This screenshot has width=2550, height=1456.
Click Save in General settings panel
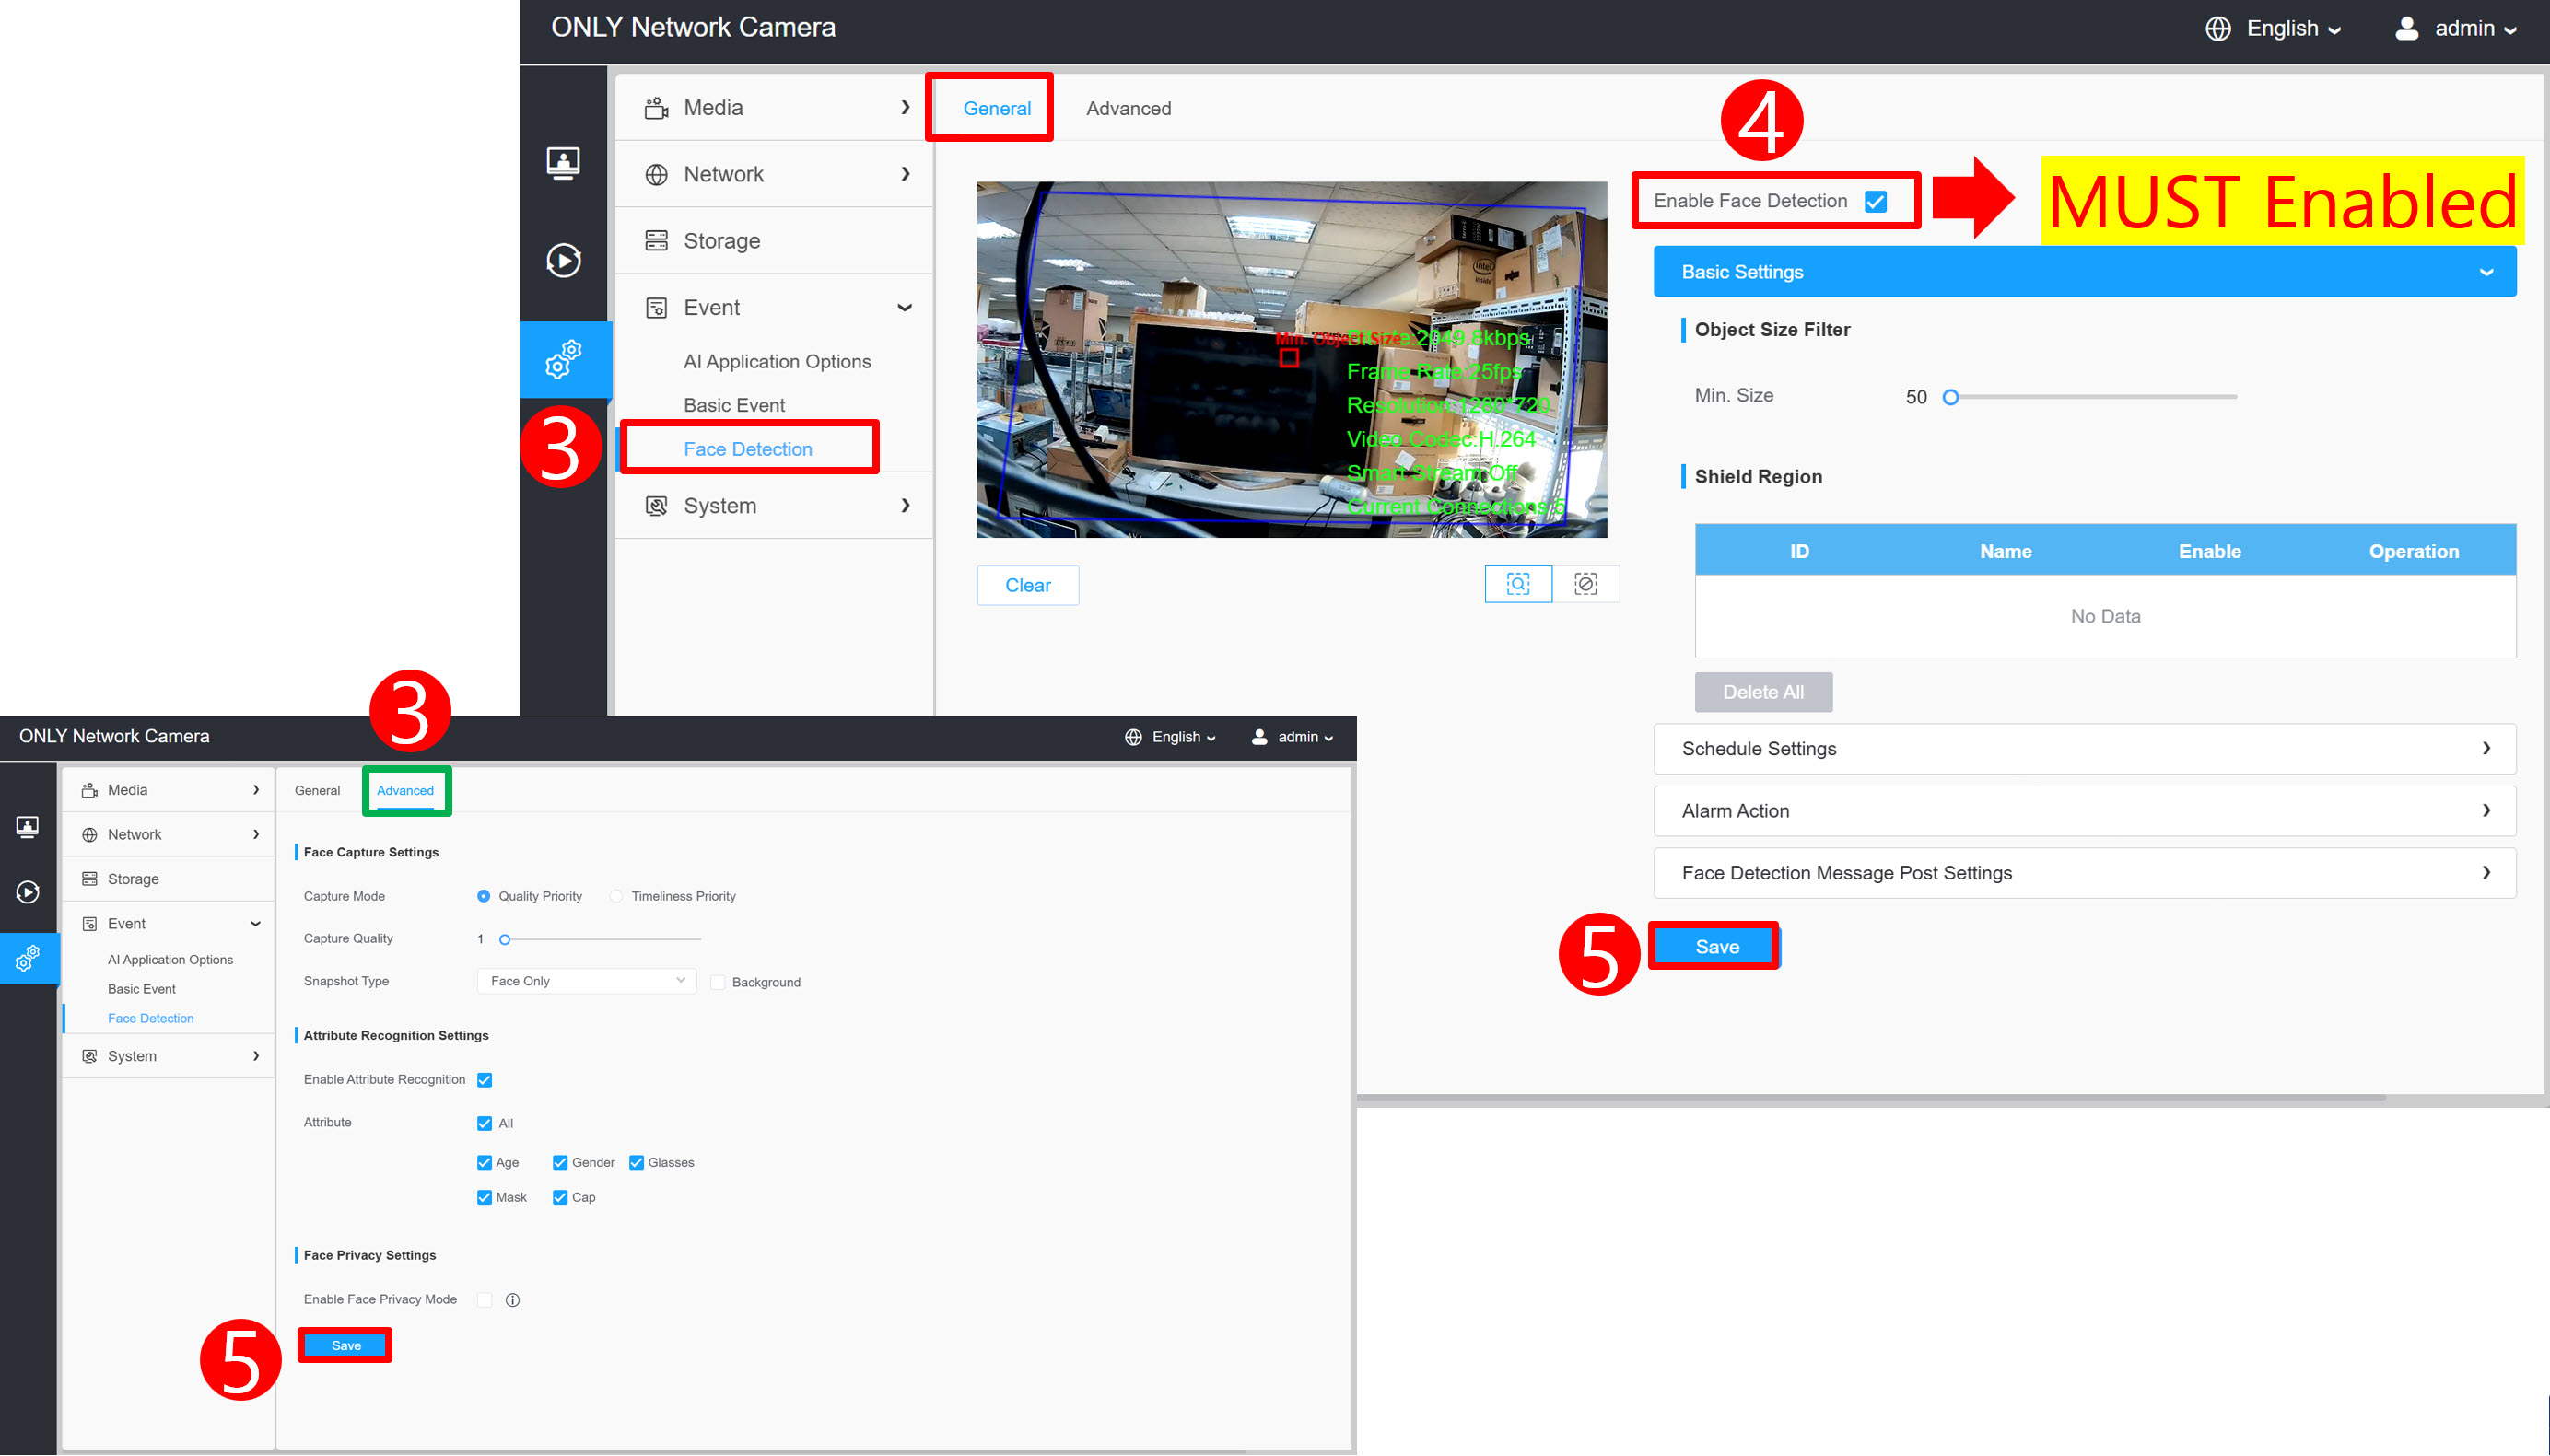click(x=1717, y=947)
